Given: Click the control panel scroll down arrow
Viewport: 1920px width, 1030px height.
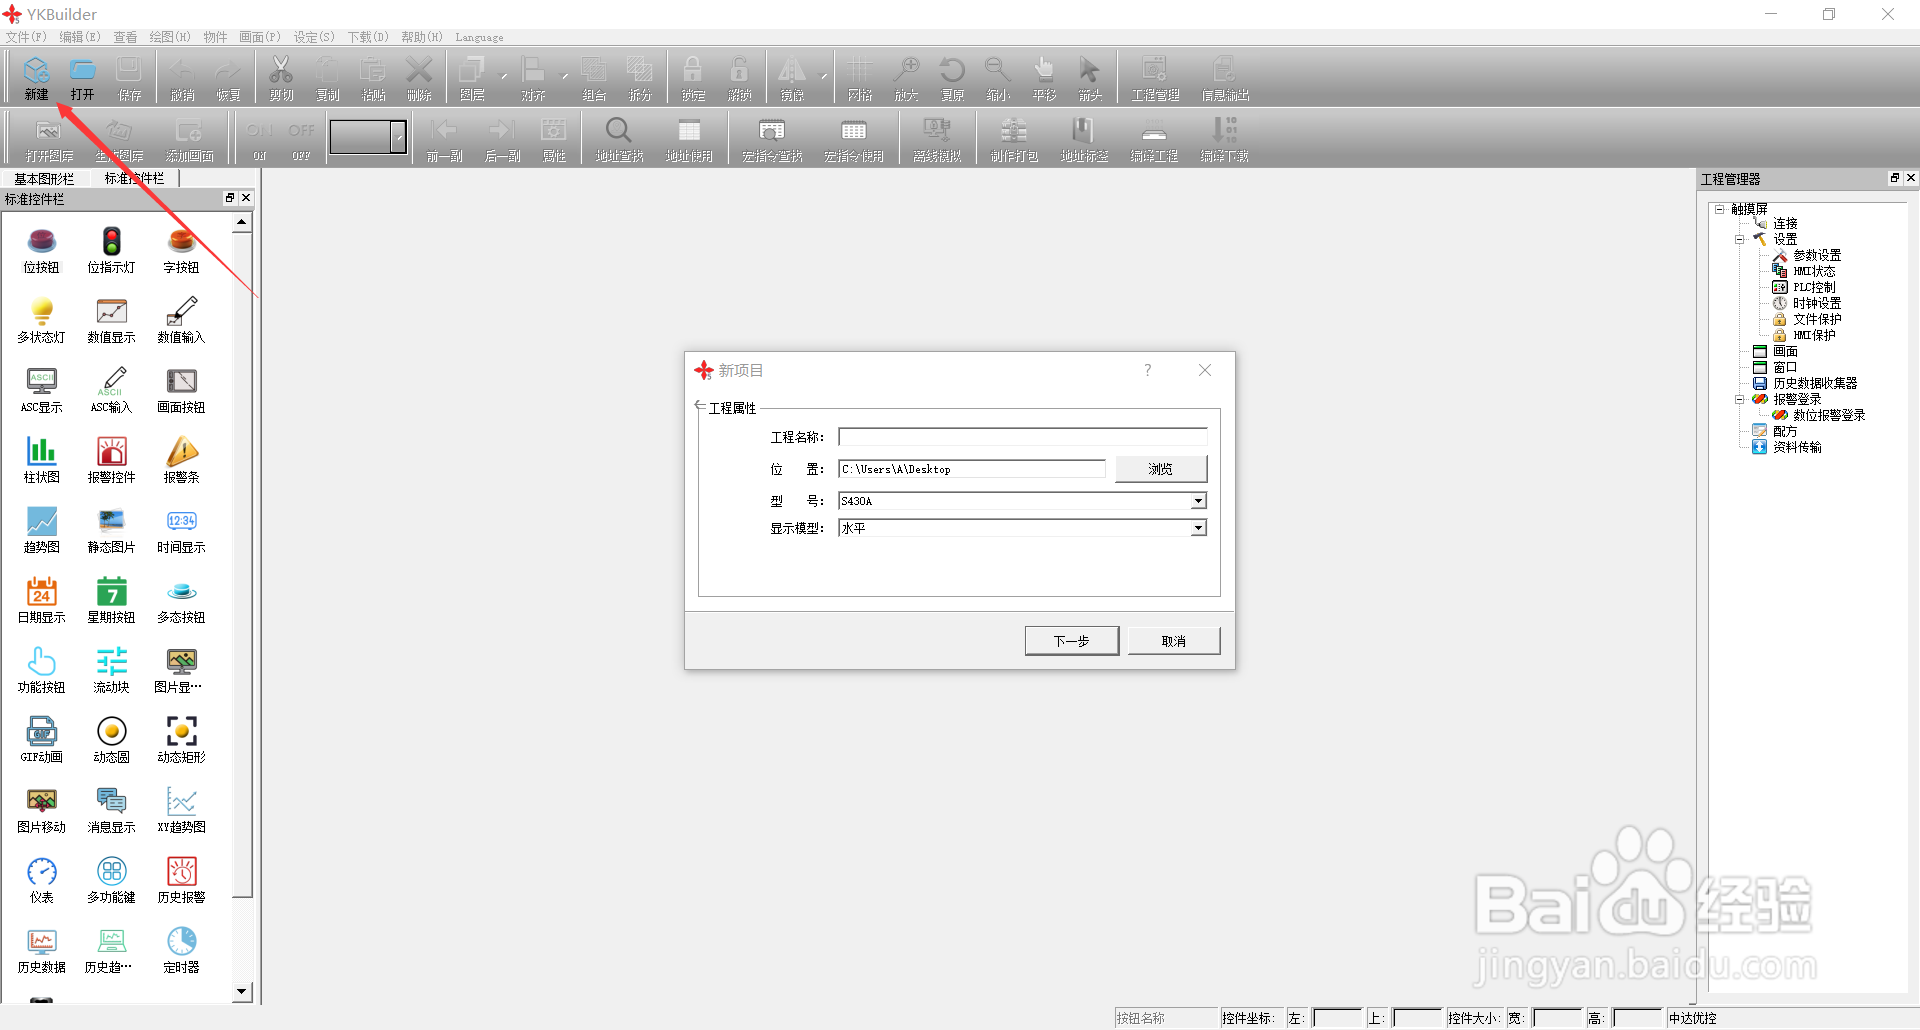Looking at the screenshot, I should 241,992.
